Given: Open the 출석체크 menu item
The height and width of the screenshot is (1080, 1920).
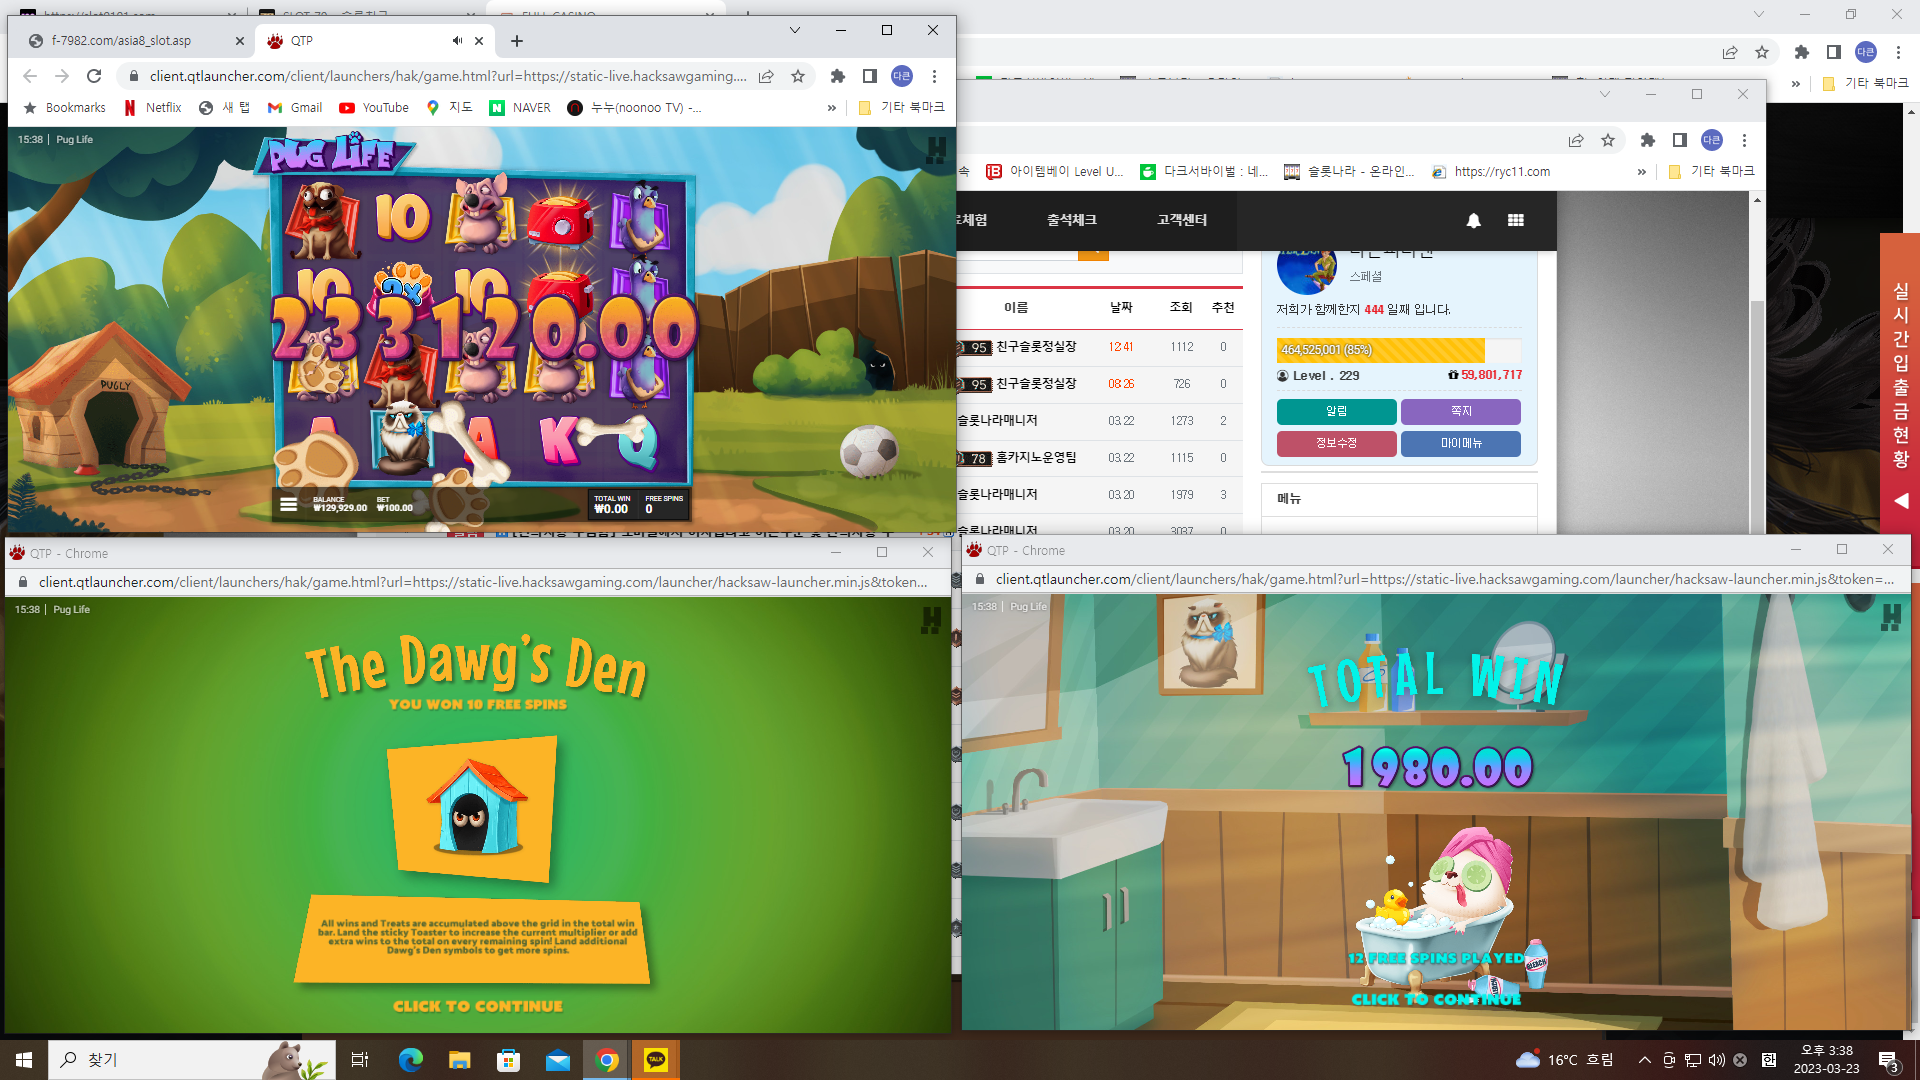Looking at the screenshot, I should click(x=1072, y=220).
